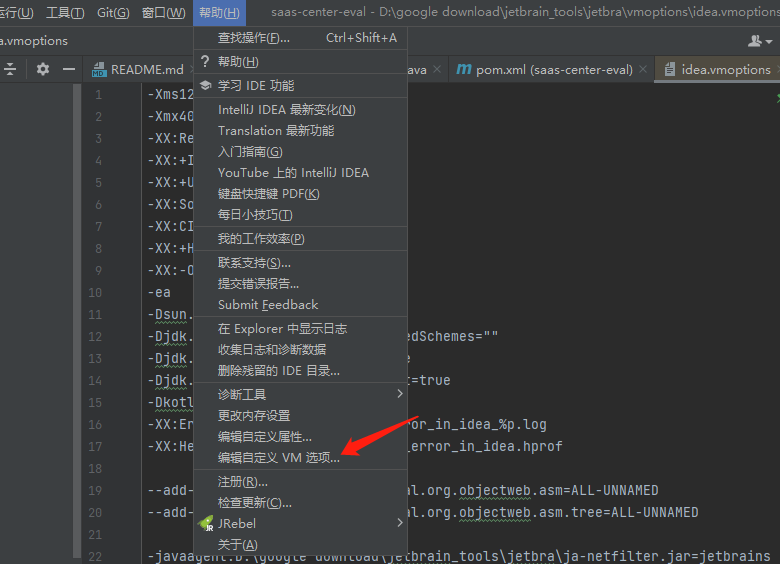Open the 窗口(W) menu
Viewport: 780px width, 564px height.
(164, 12)
